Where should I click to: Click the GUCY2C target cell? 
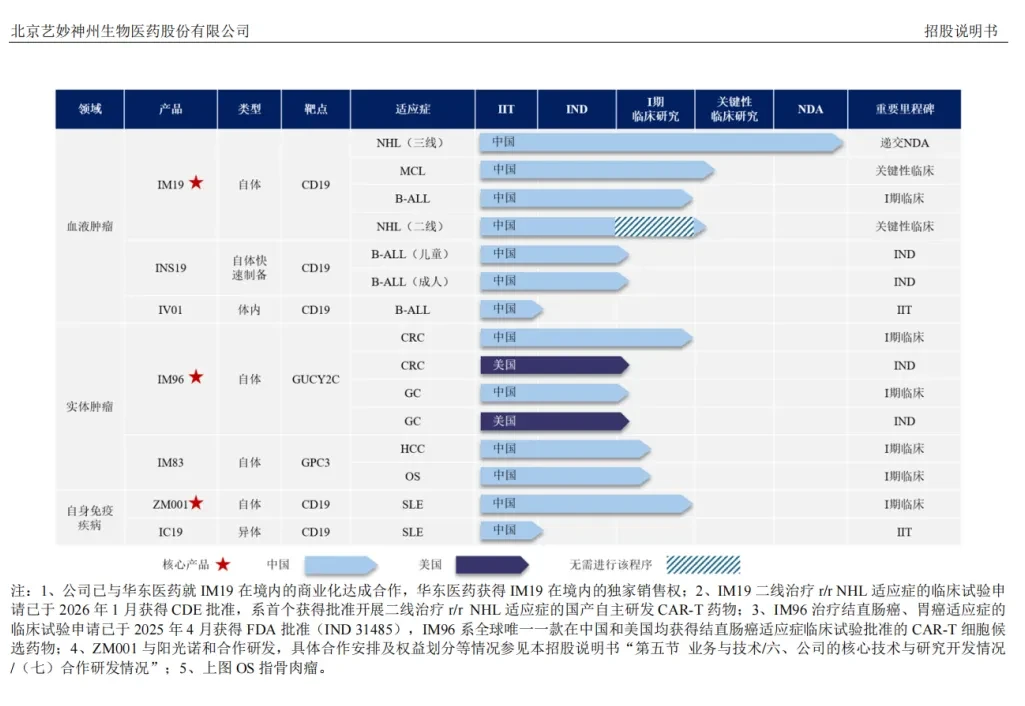[x=316, y=379]
